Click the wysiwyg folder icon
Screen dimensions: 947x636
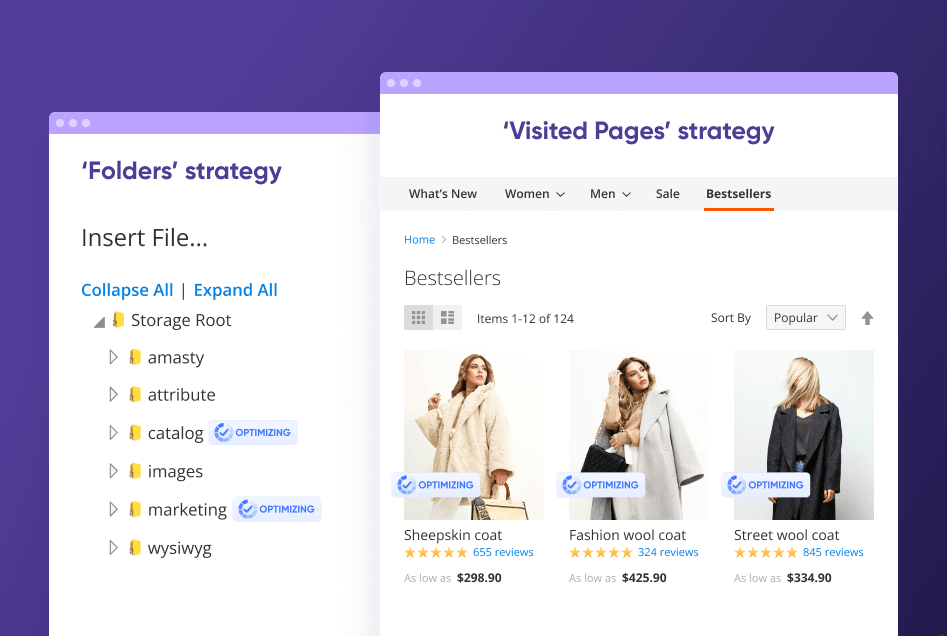click(x=137, y=547)
